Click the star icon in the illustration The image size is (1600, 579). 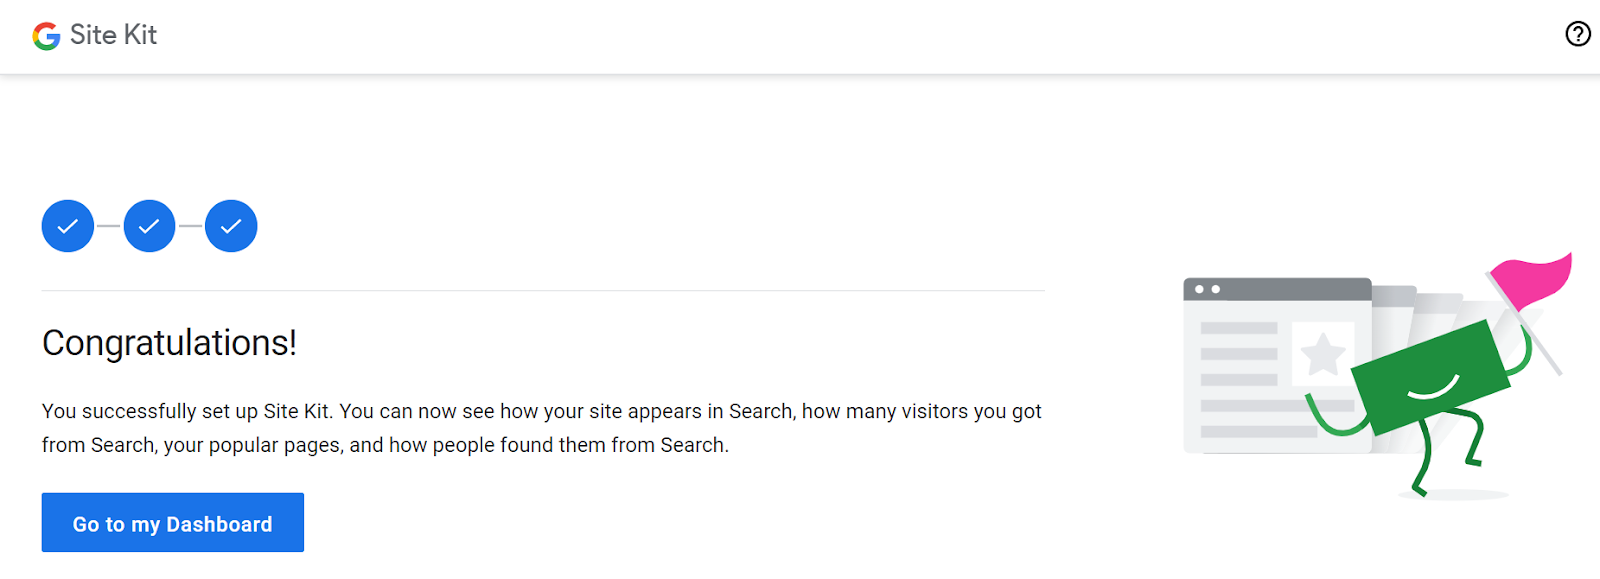pyautogui.click(x=1323, y=353)
